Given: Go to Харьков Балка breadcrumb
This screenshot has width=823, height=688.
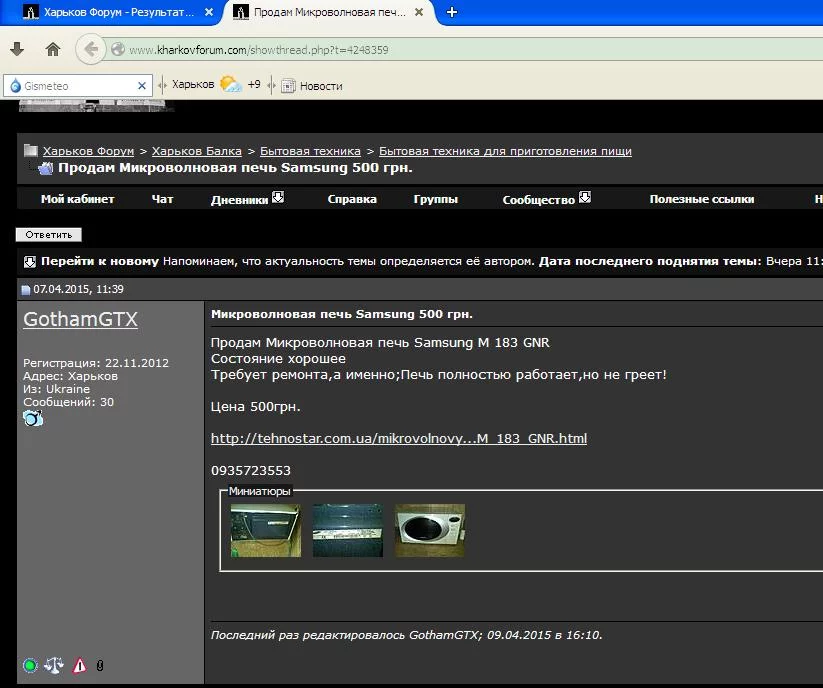Looking at the screenshot, I should tap(196, 151).
